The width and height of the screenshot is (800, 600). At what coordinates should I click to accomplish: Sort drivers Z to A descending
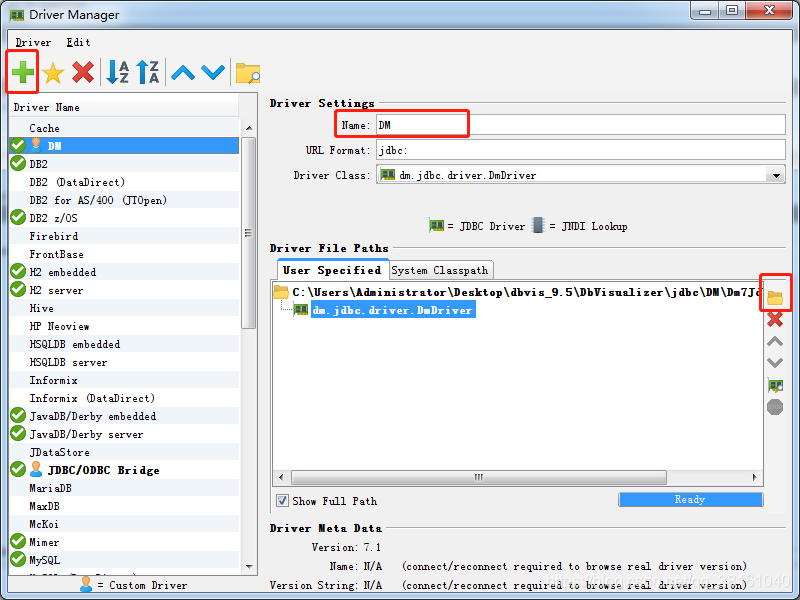(148, 72)
